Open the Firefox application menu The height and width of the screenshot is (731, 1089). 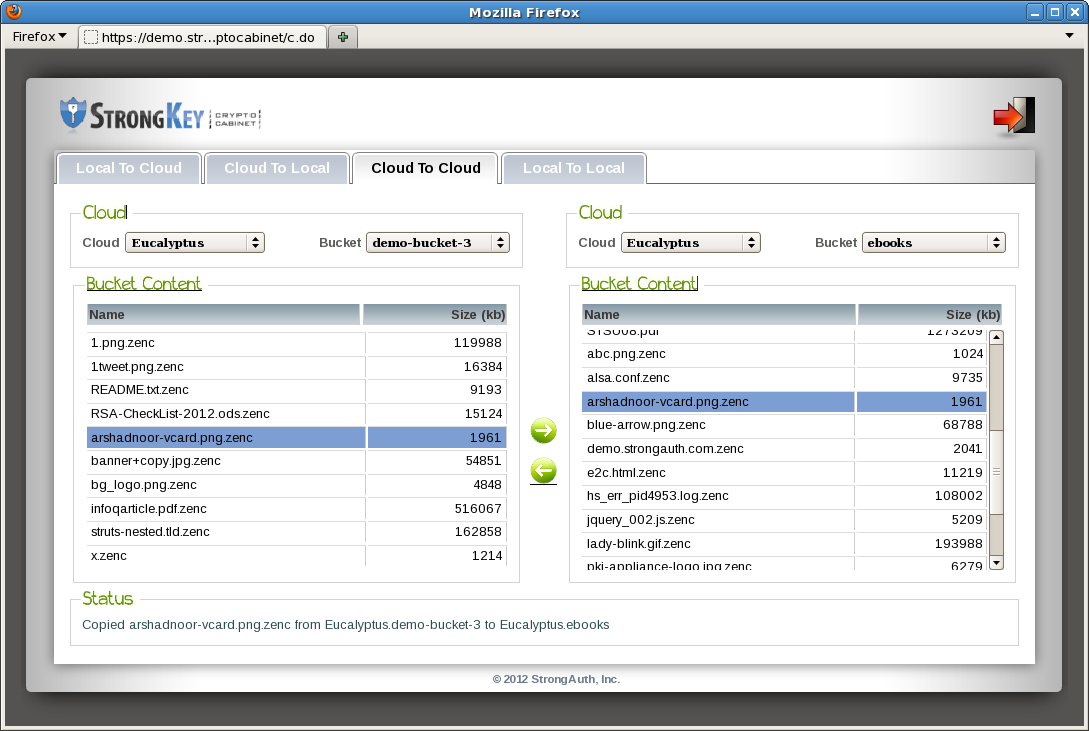[x=38, y=36]
